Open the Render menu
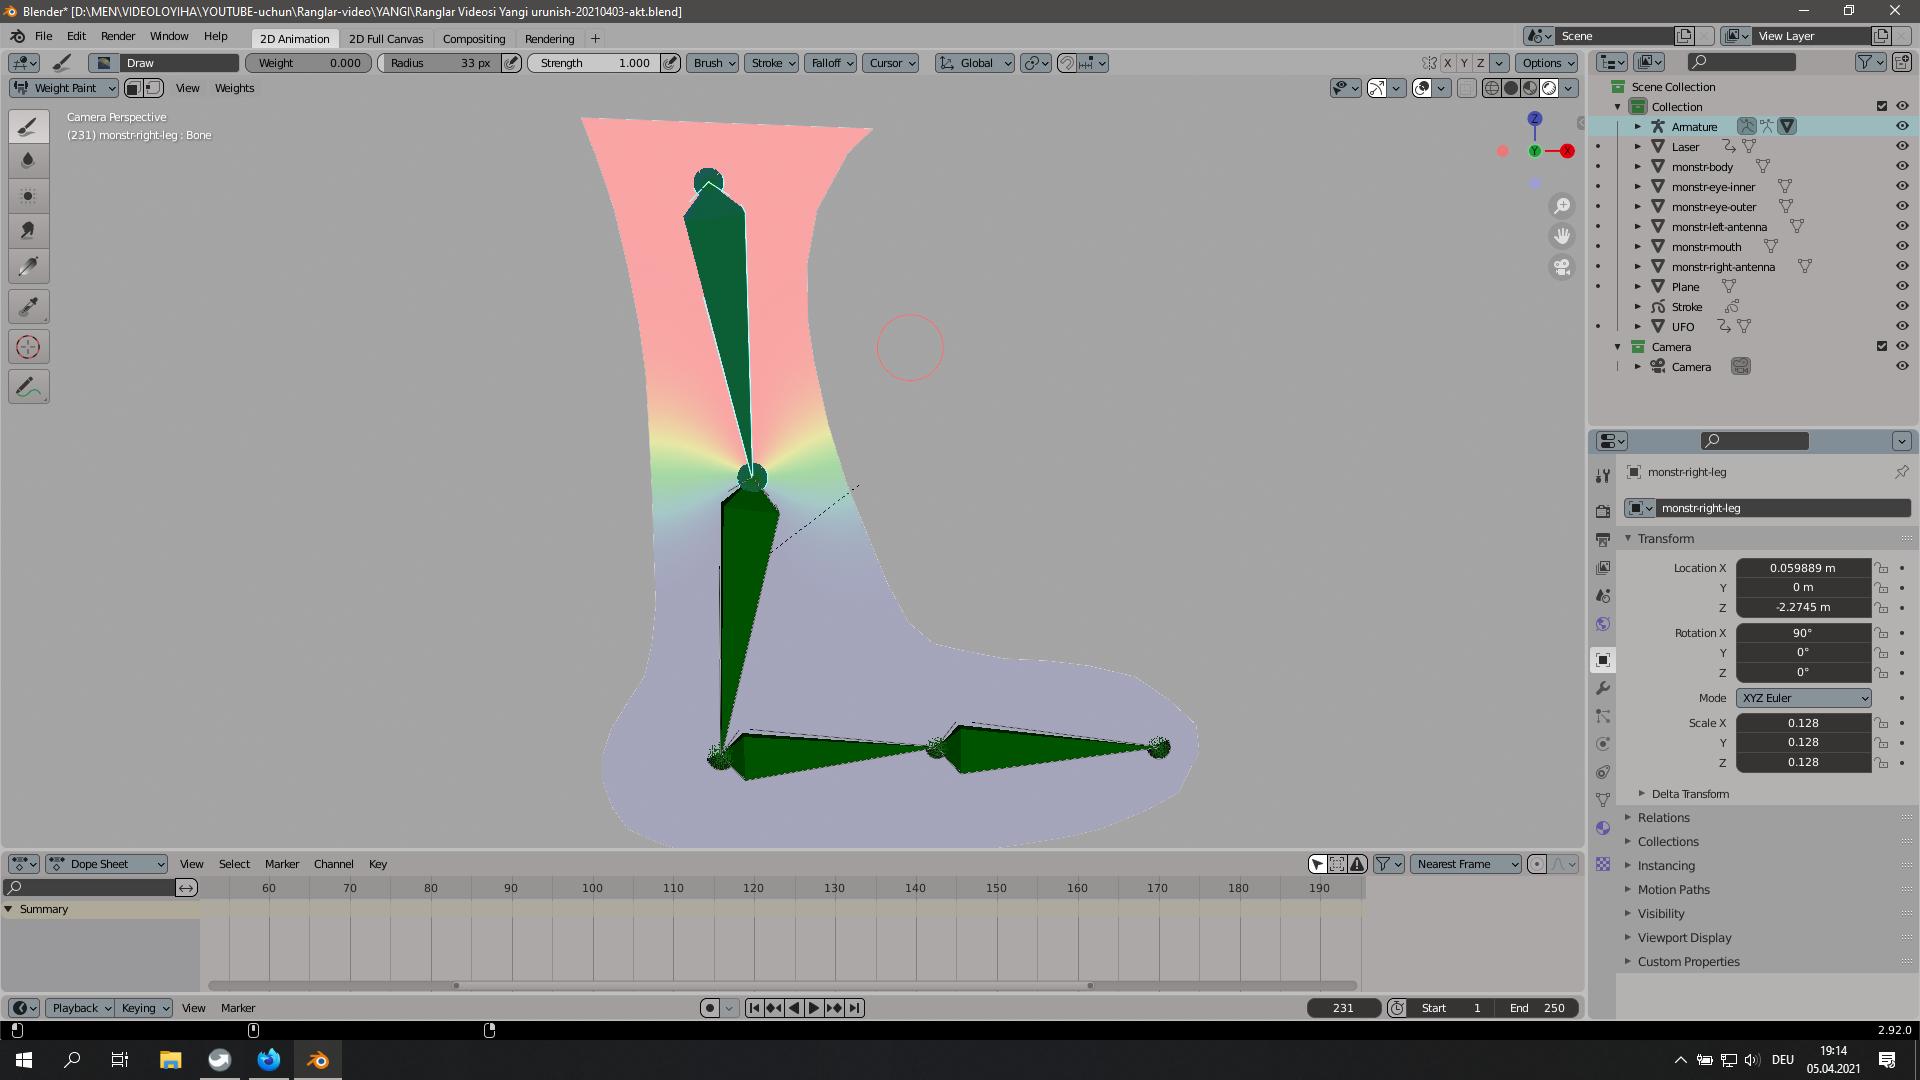This screenshot has width=1920, height=1080. coord(118,36)
